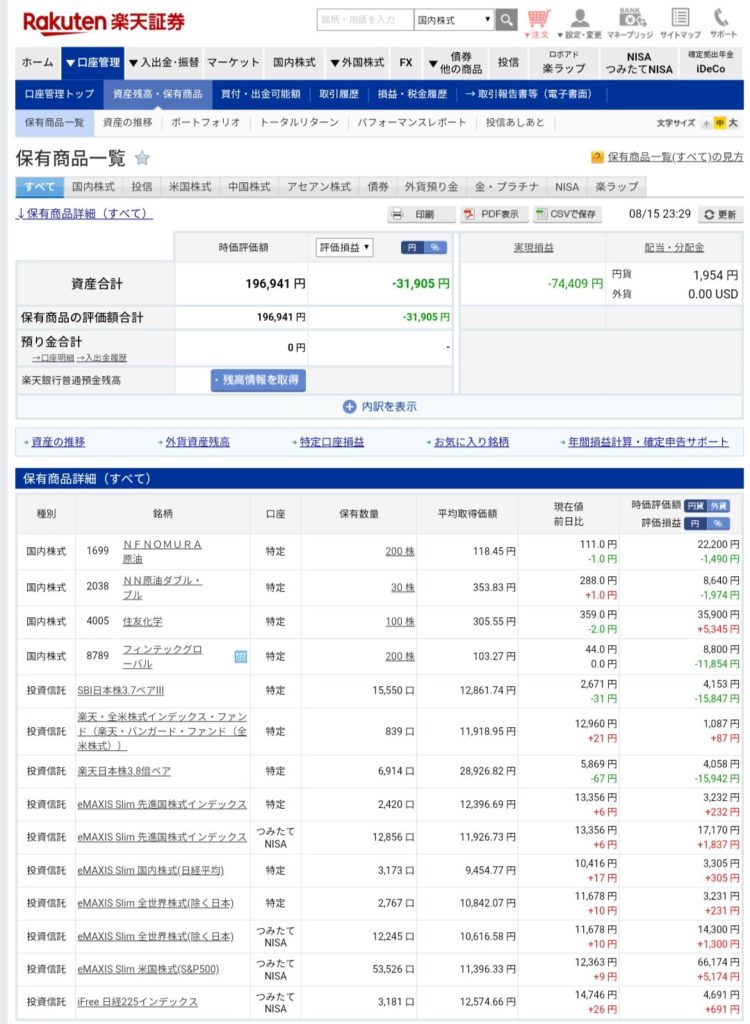The height and width of the screenshot is (1024, 750).
Task: Open the マネーブリッジ bank icon
Action: (630, 24)
